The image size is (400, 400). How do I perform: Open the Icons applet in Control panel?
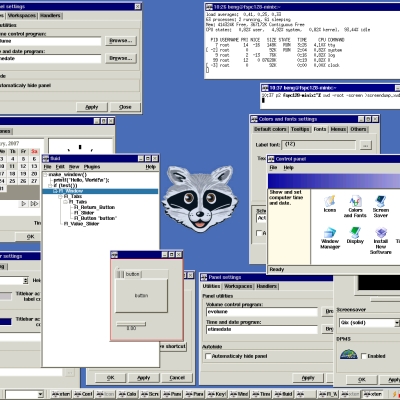click(330, 204)
